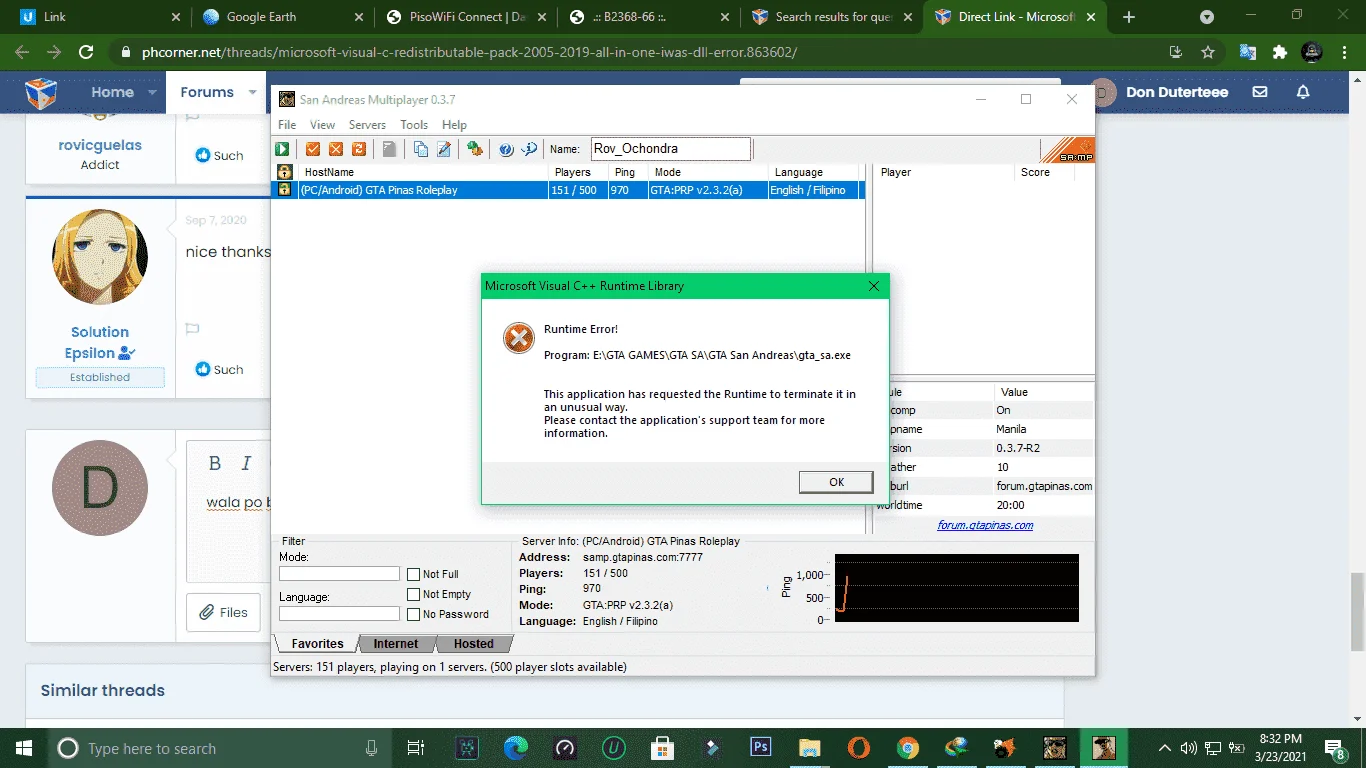Open the View menu in SA-MP

pos(322,125)
